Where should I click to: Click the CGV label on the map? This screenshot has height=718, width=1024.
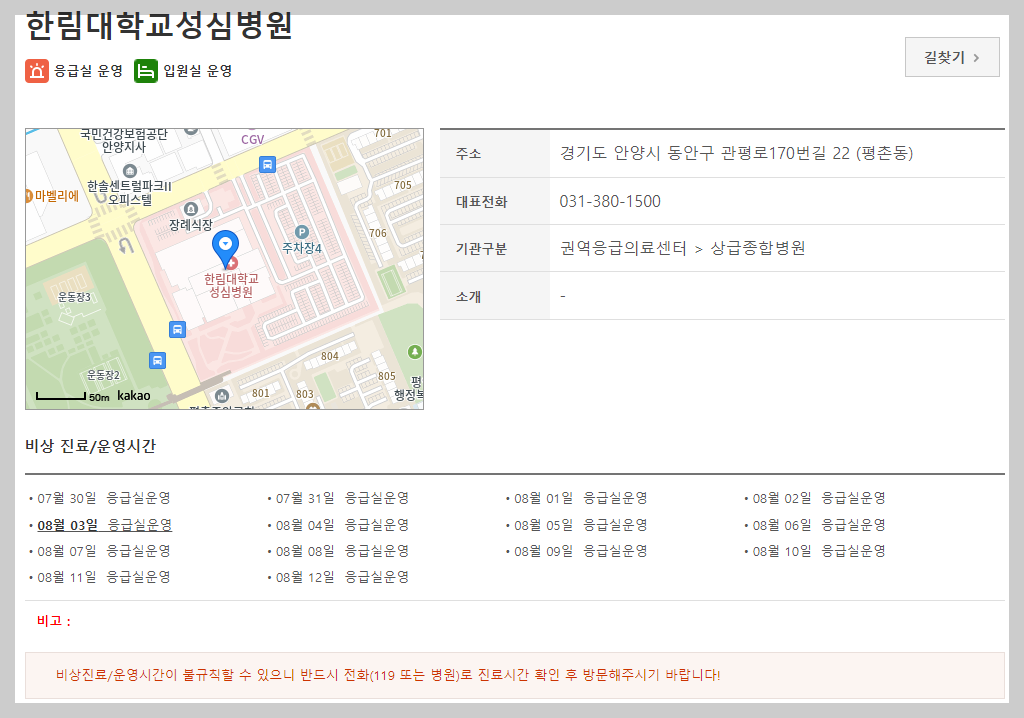[253, 140]
